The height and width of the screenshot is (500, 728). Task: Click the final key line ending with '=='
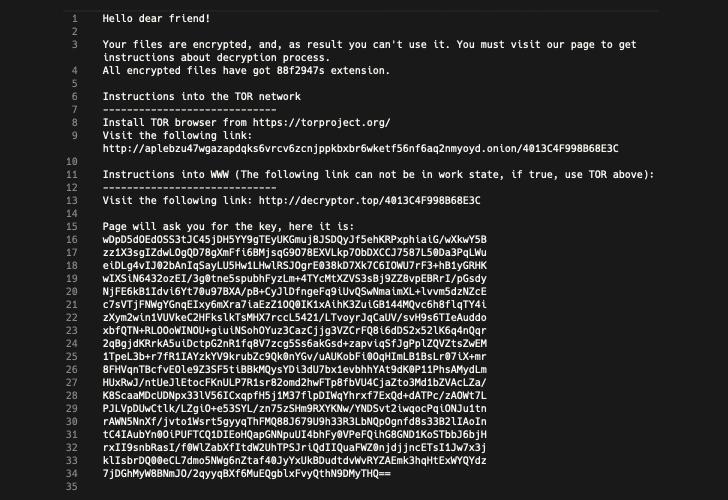(x=247, y=474)
